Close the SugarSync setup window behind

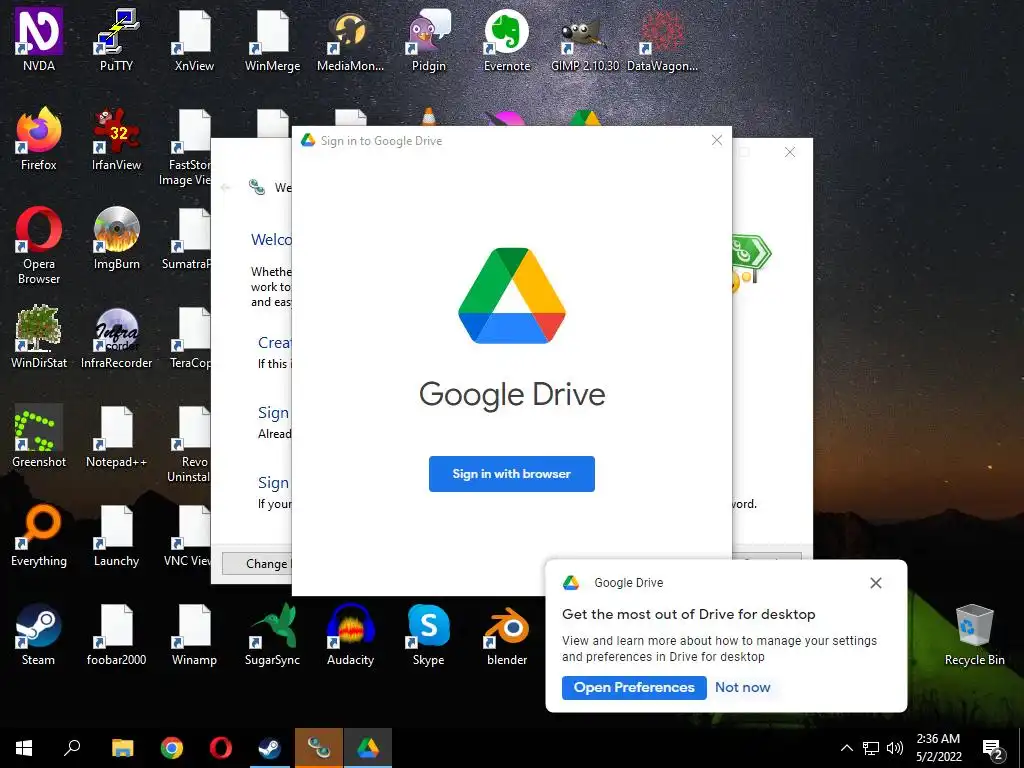pyautogui.click(x=790, y=152)
